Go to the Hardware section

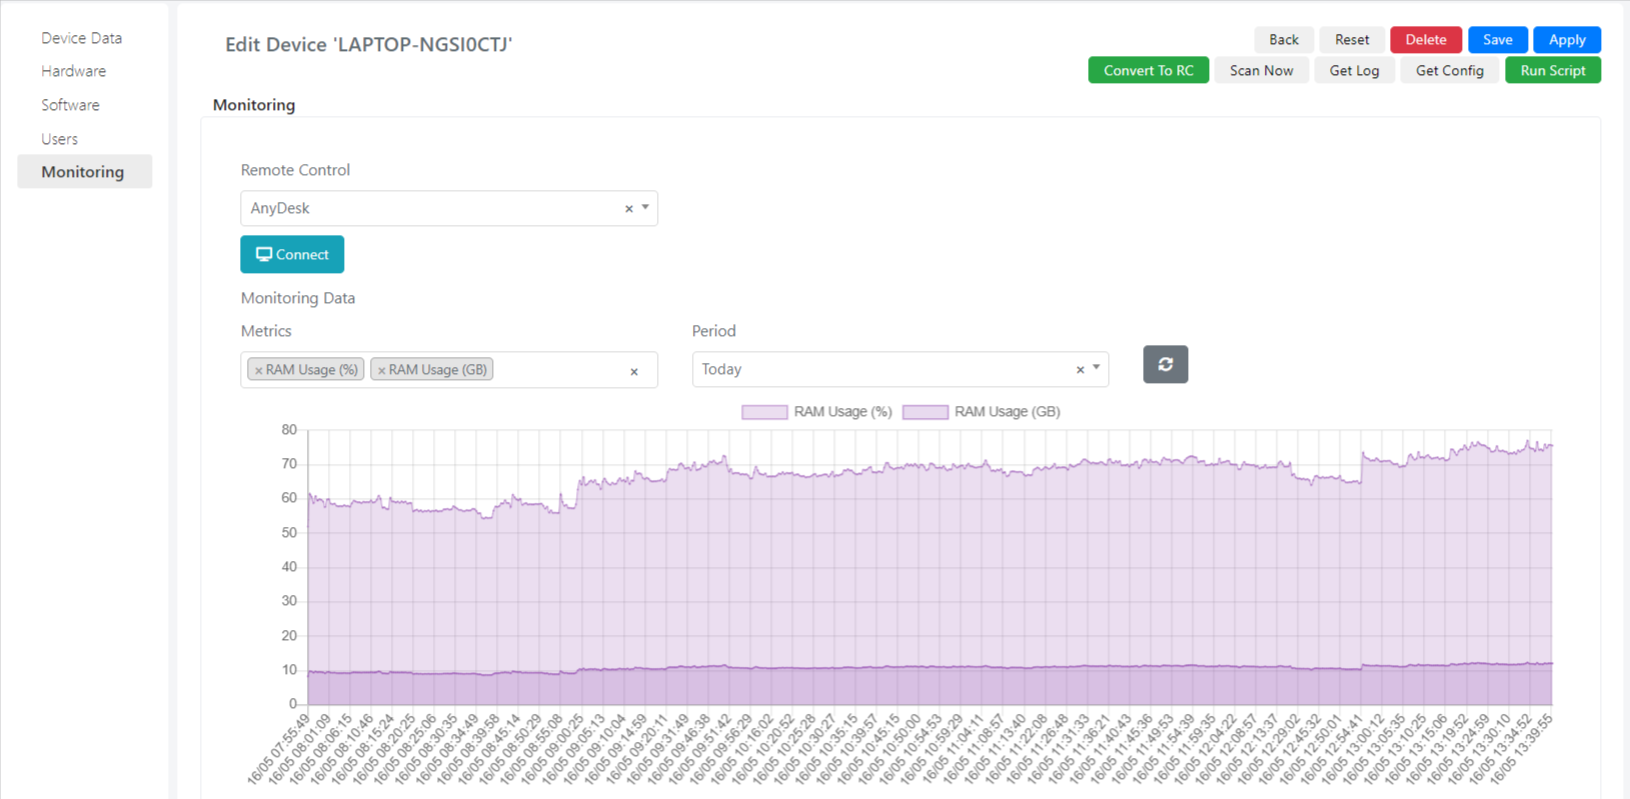tap(74, 71)
